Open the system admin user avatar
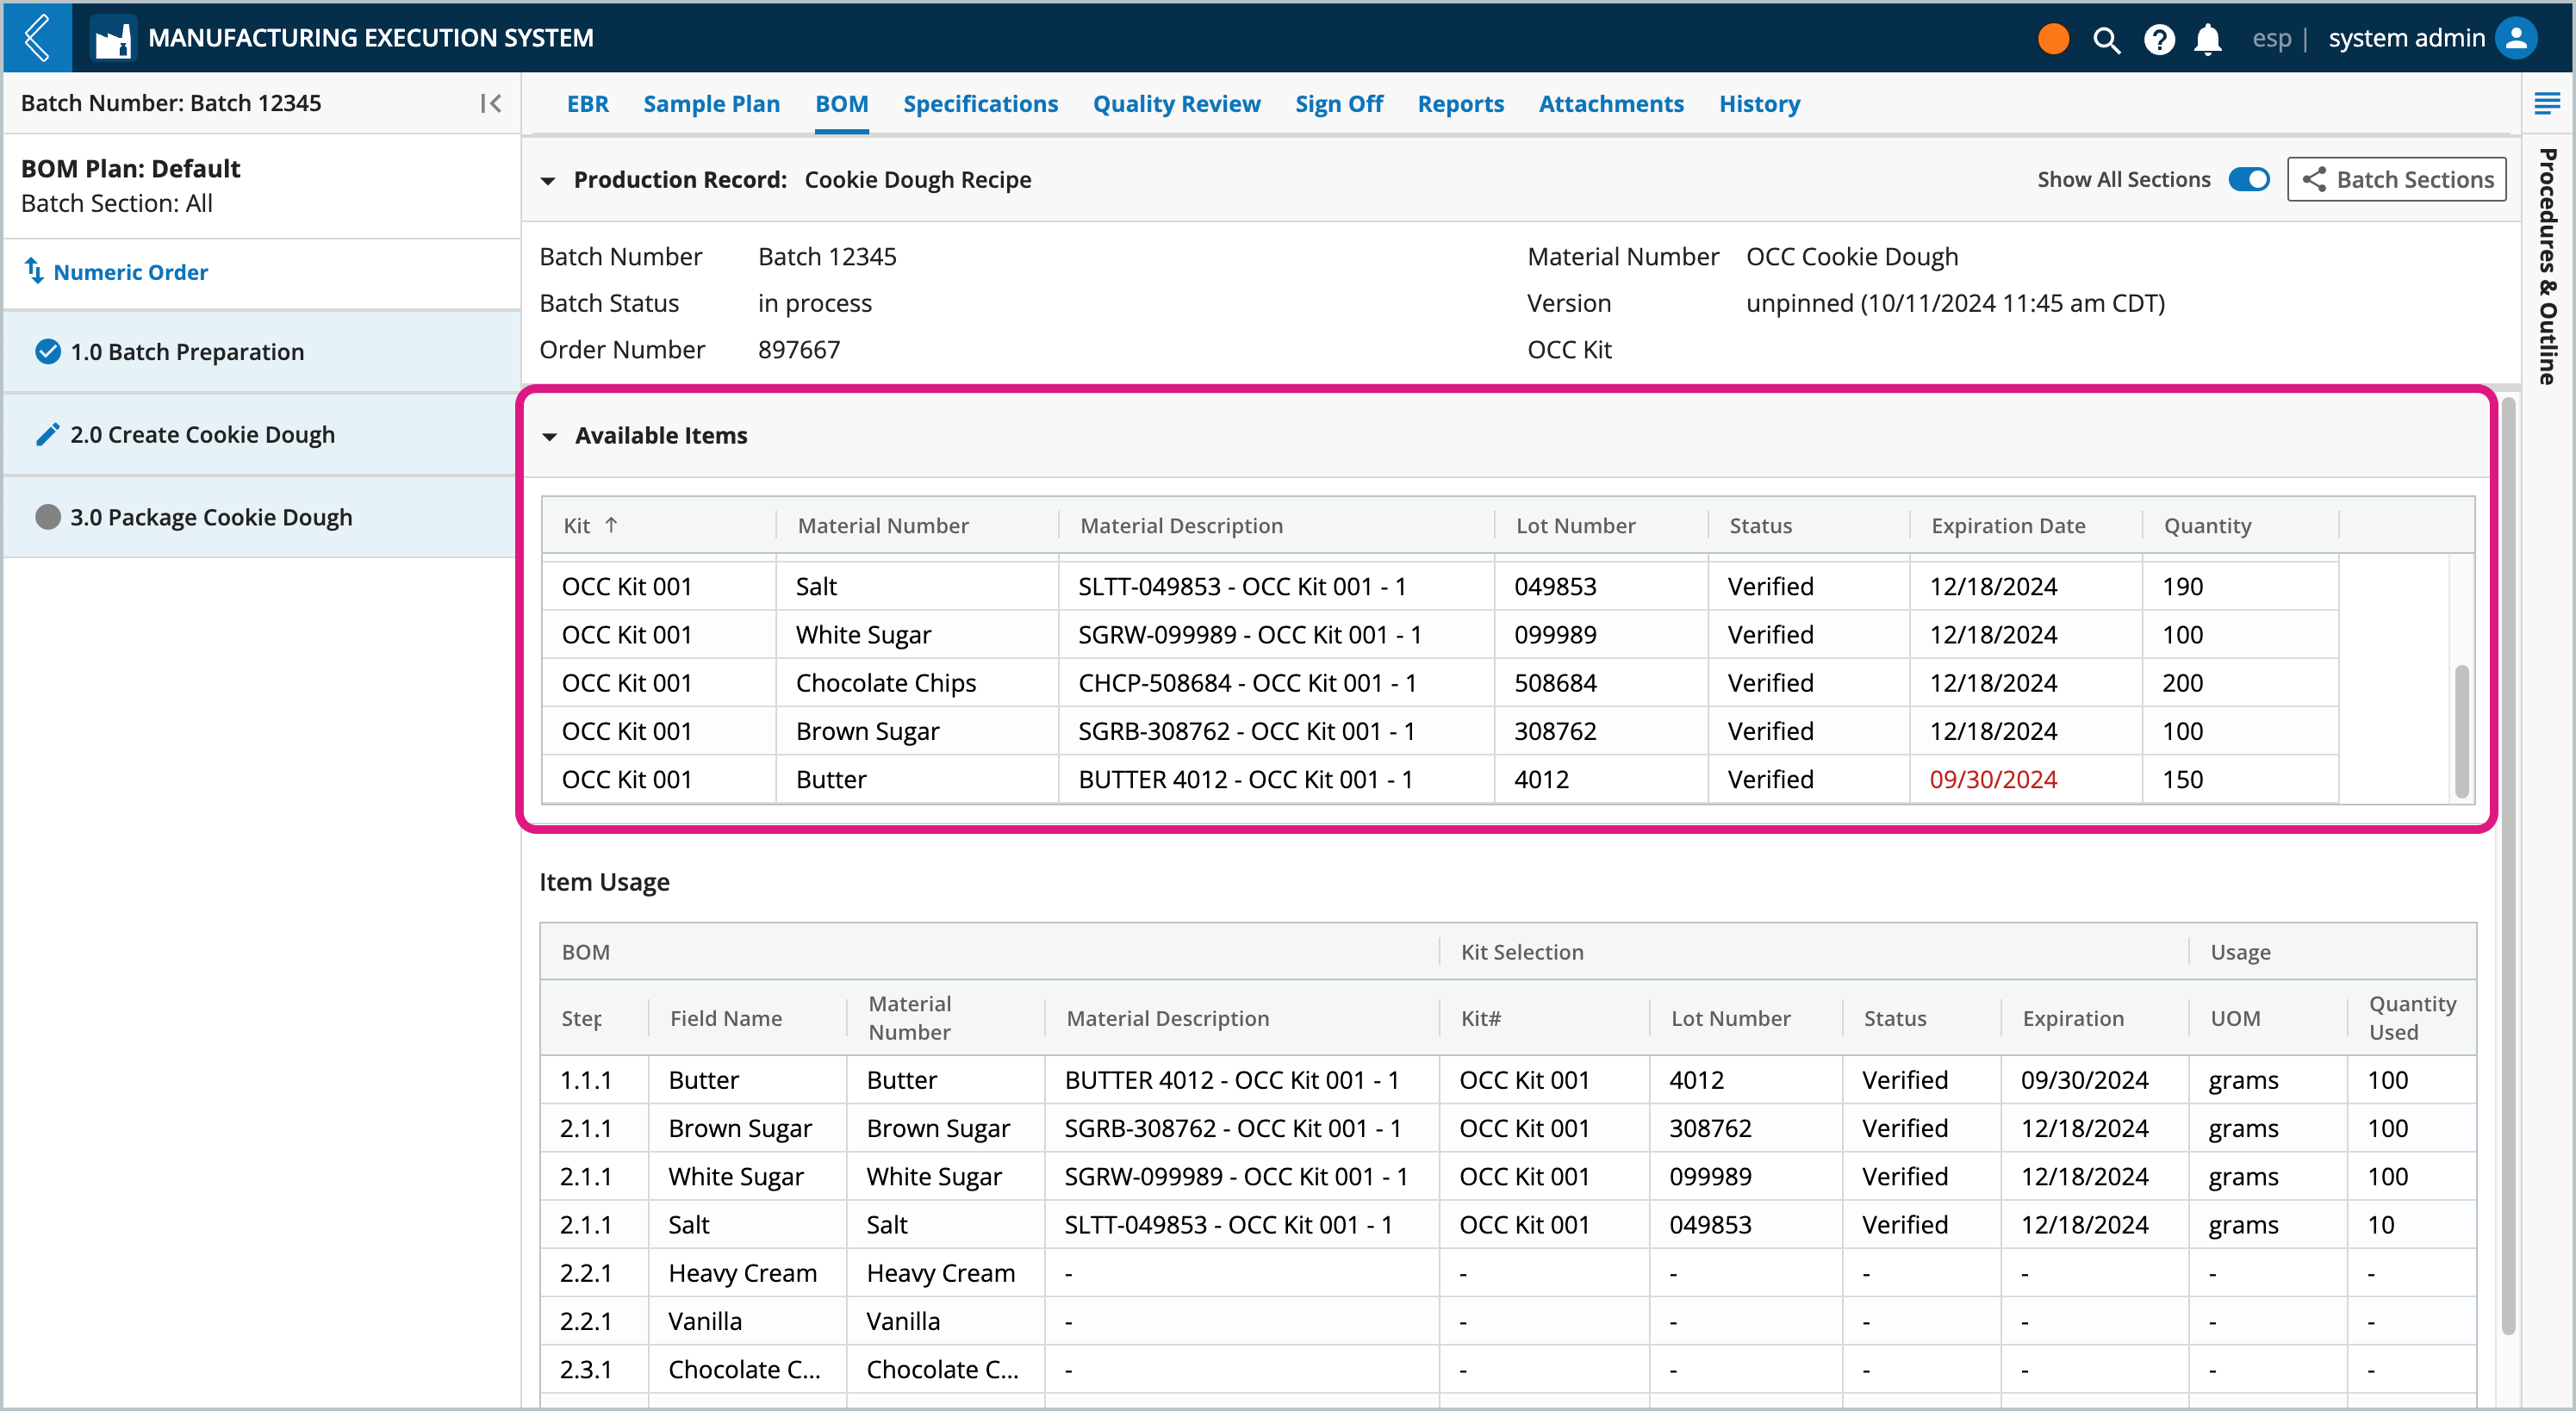Screen dimensions: 2576x1411 click(x=2516, y=38)
